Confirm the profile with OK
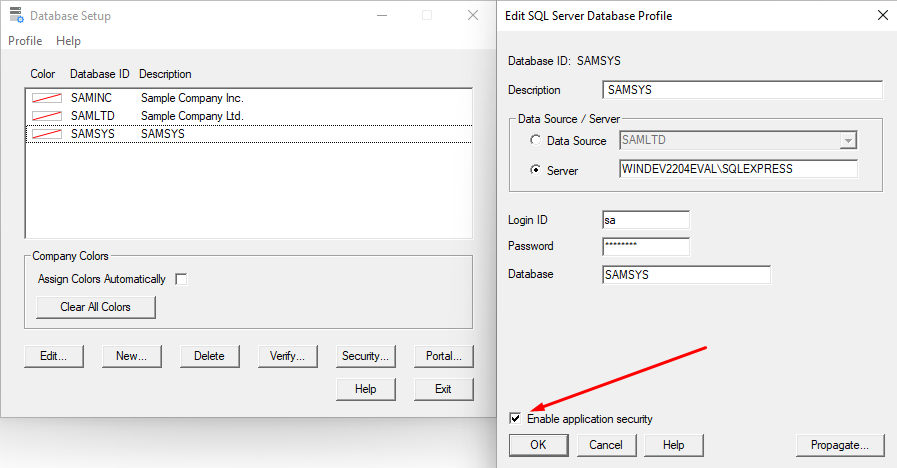 (x=538, y=445)
